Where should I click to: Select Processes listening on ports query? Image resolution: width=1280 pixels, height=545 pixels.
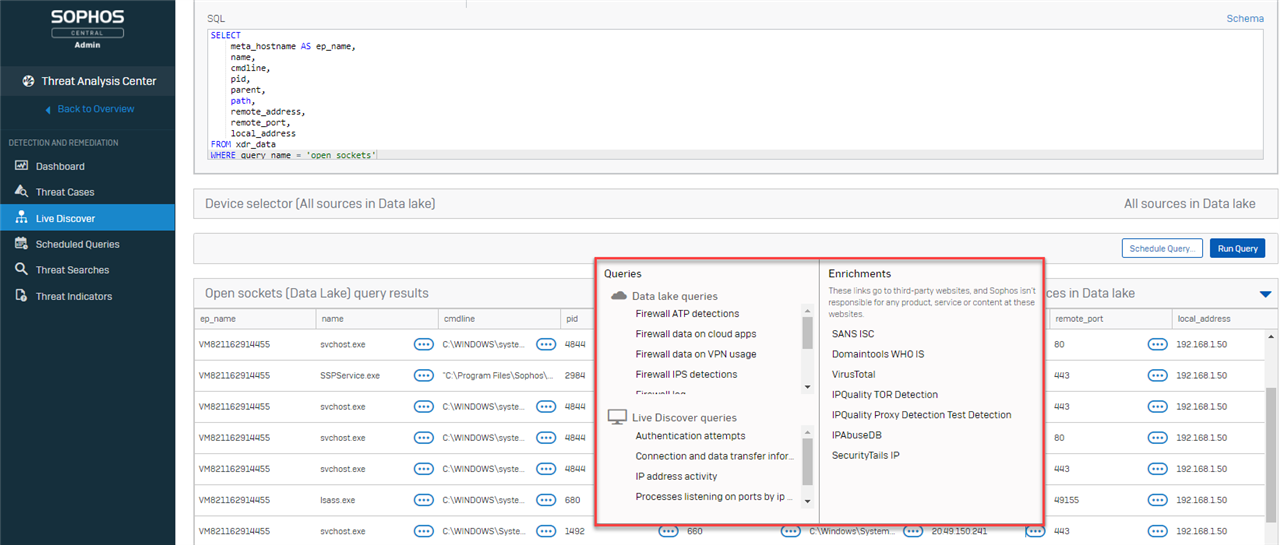pos(715,496)
